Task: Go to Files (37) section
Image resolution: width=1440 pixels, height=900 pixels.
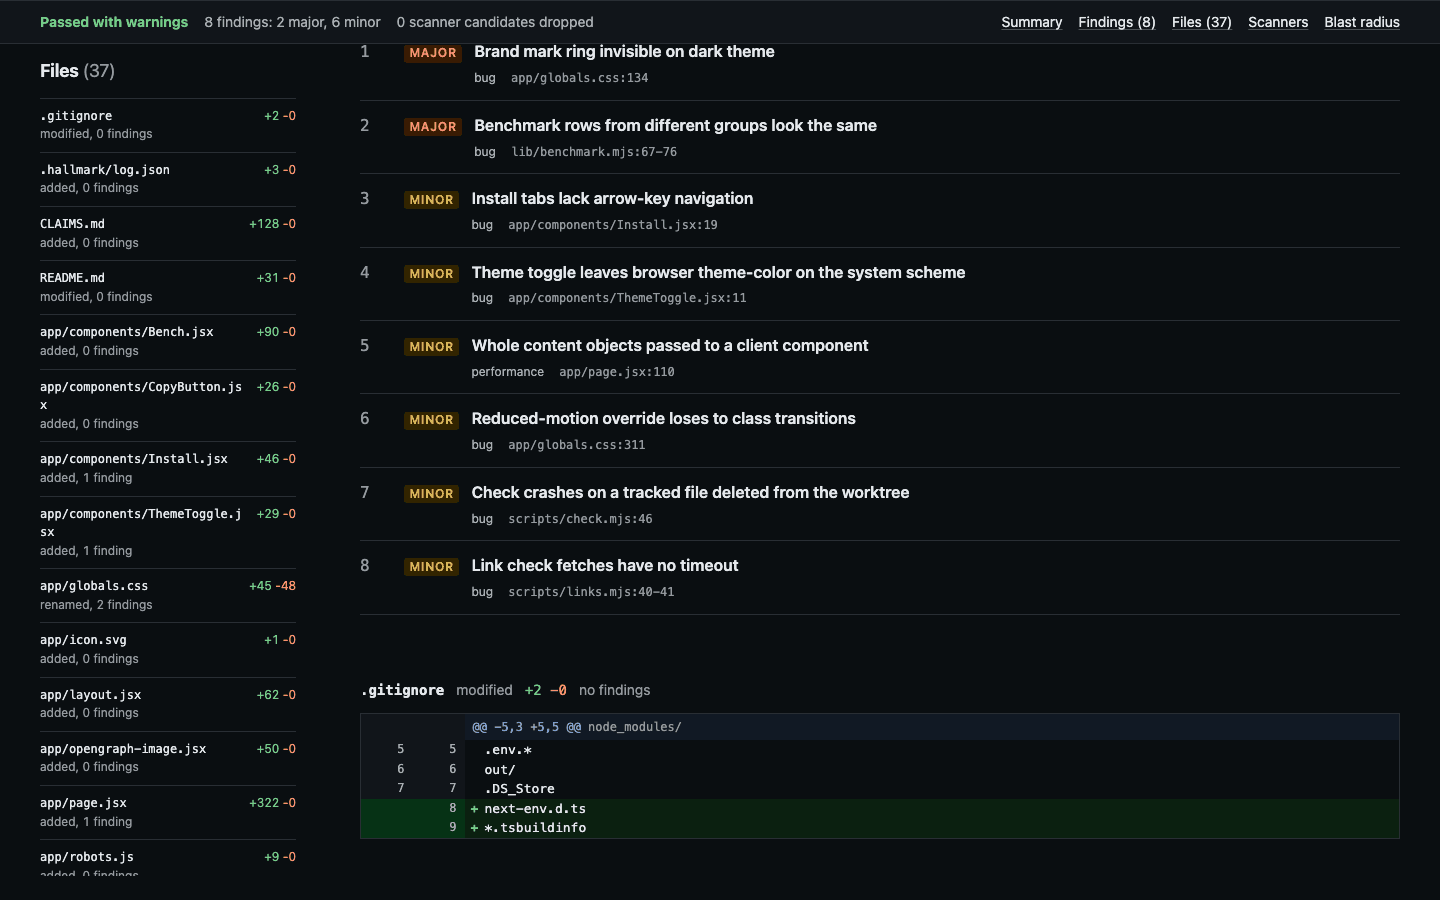Action: click(x=1201, y=22)
